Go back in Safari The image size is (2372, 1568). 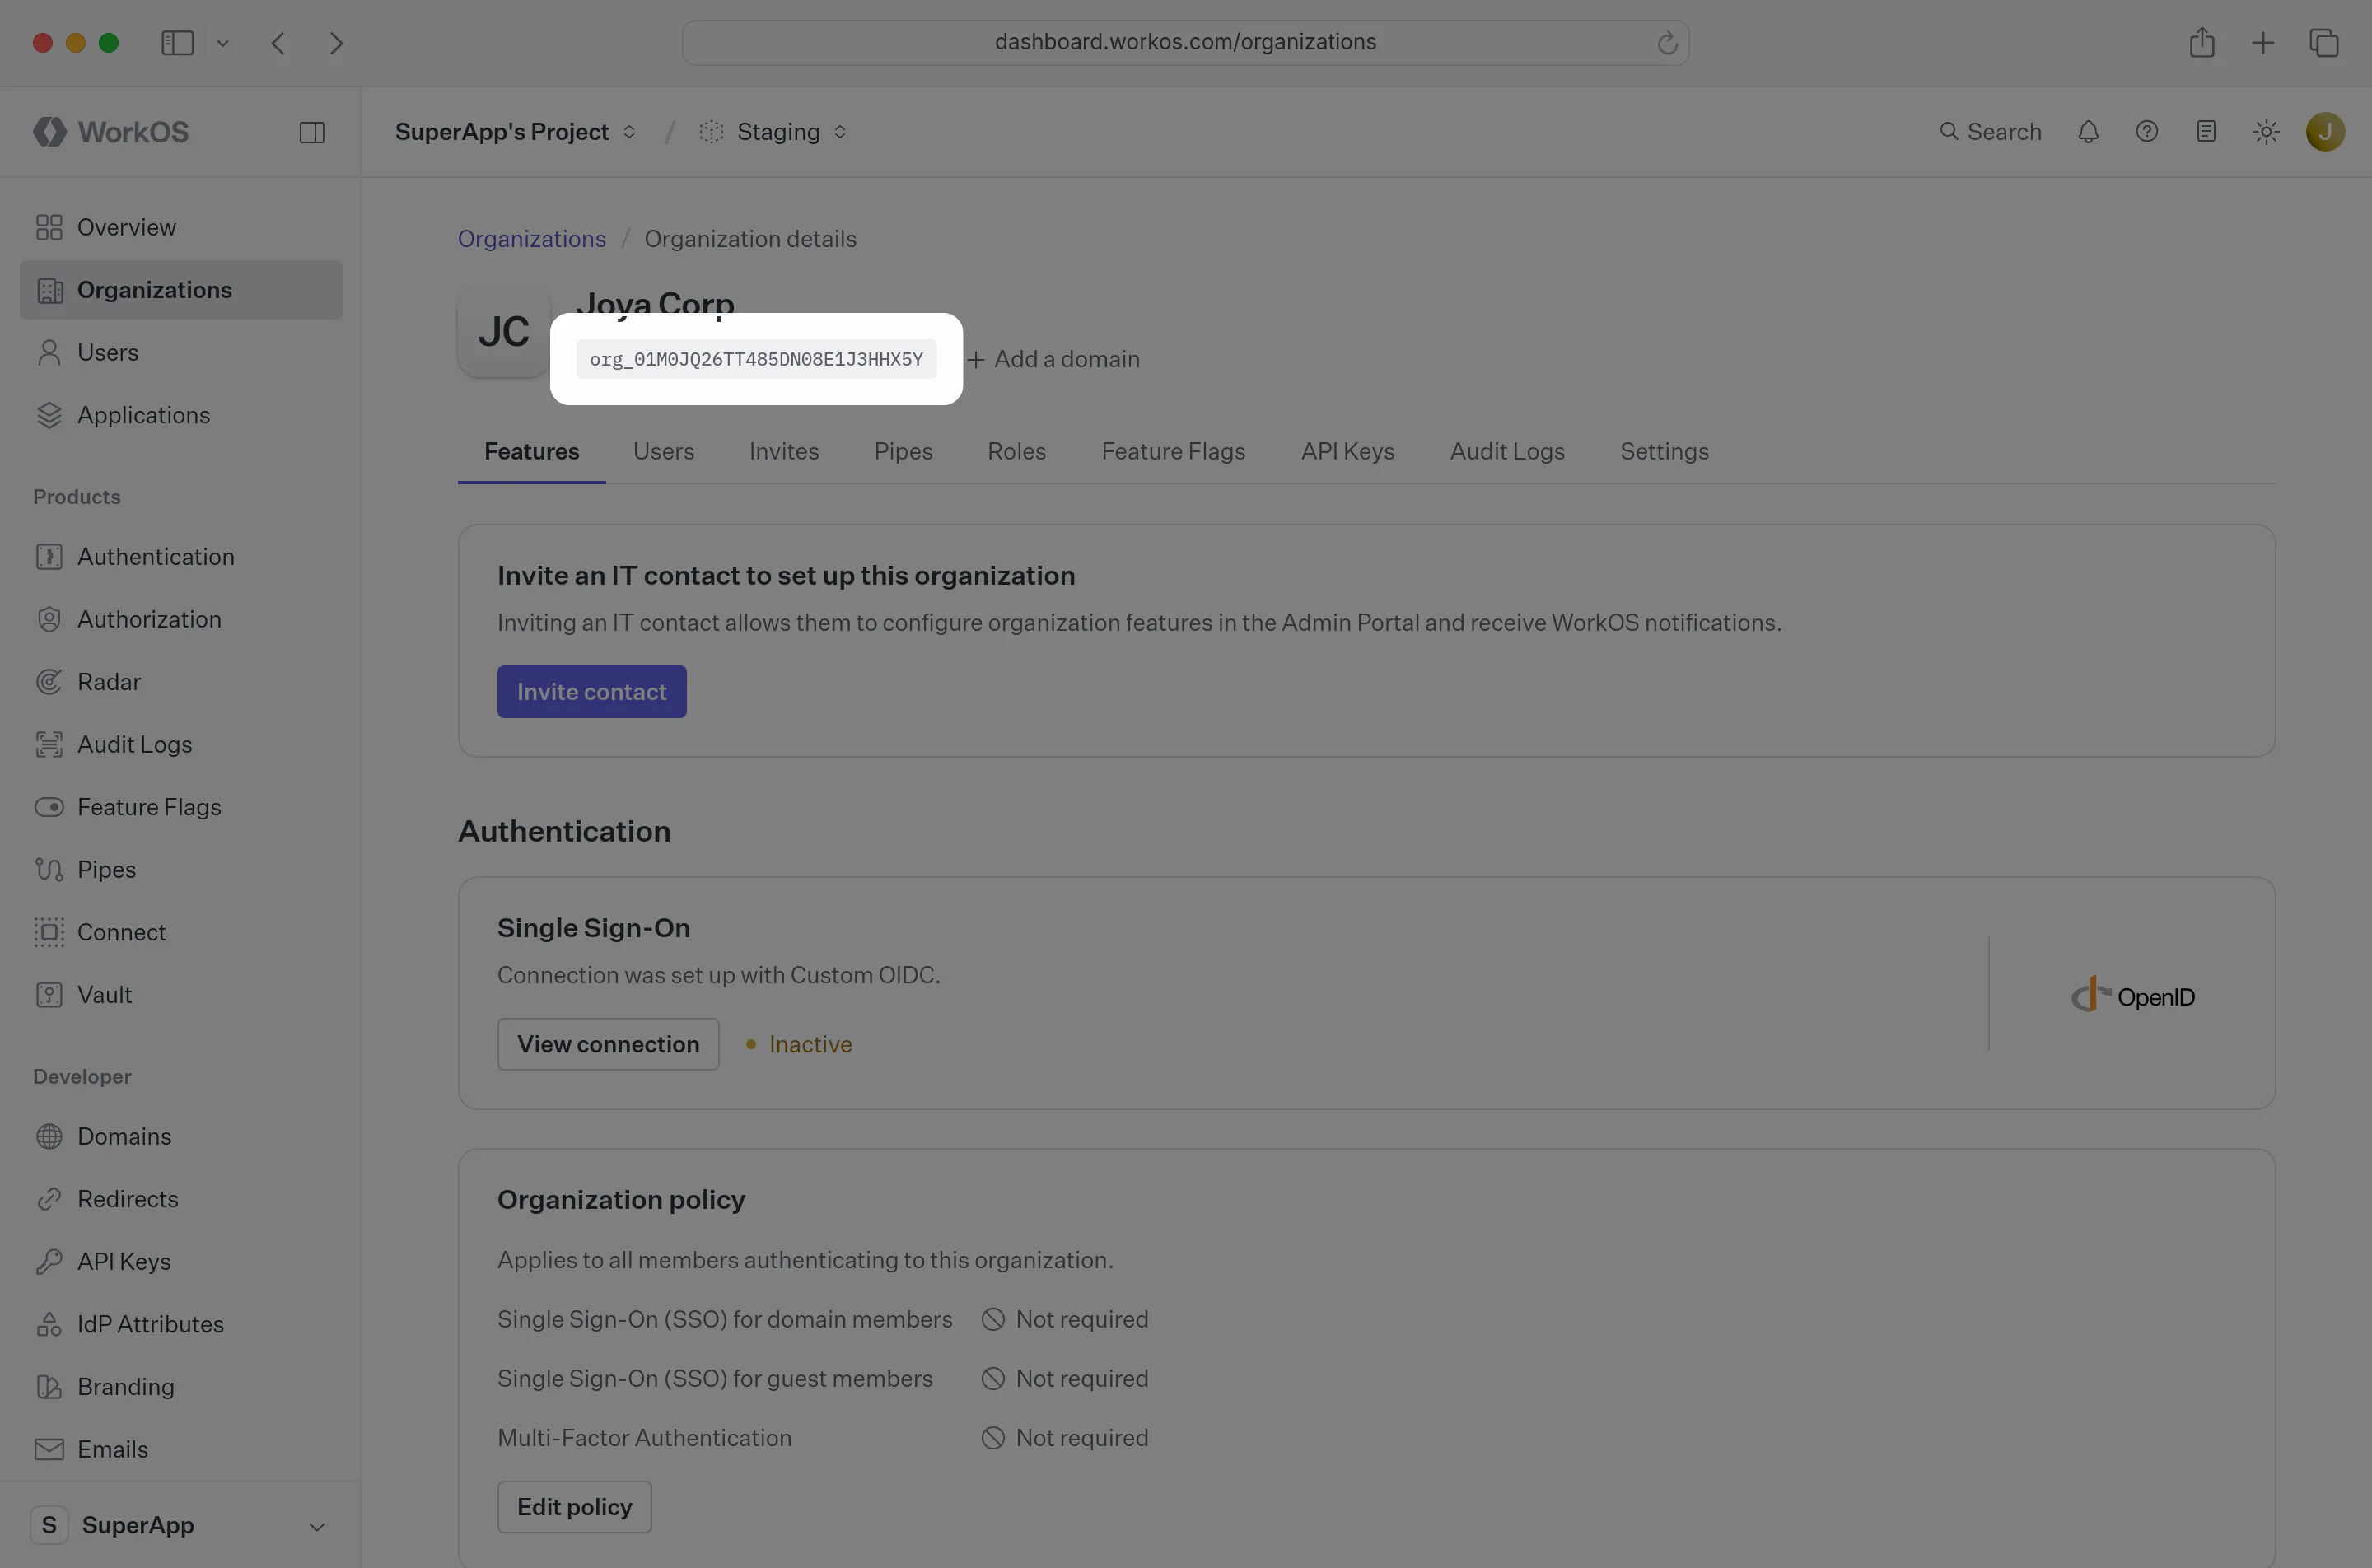click(278, 43)
